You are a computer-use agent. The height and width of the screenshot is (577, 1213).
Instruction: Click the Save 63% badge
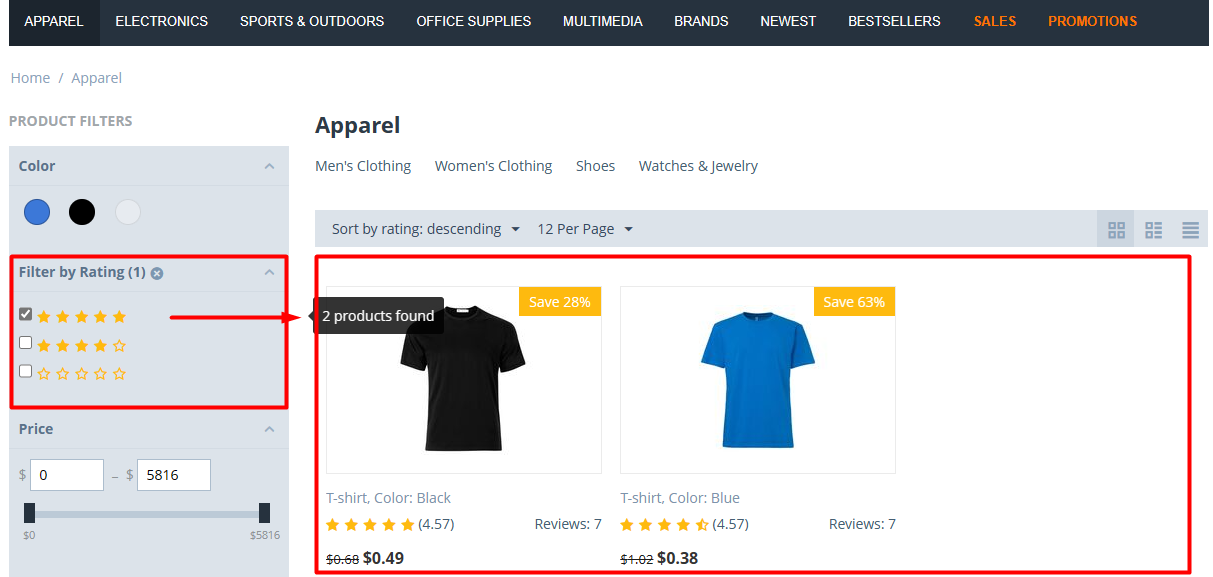[x=854, y=302]
